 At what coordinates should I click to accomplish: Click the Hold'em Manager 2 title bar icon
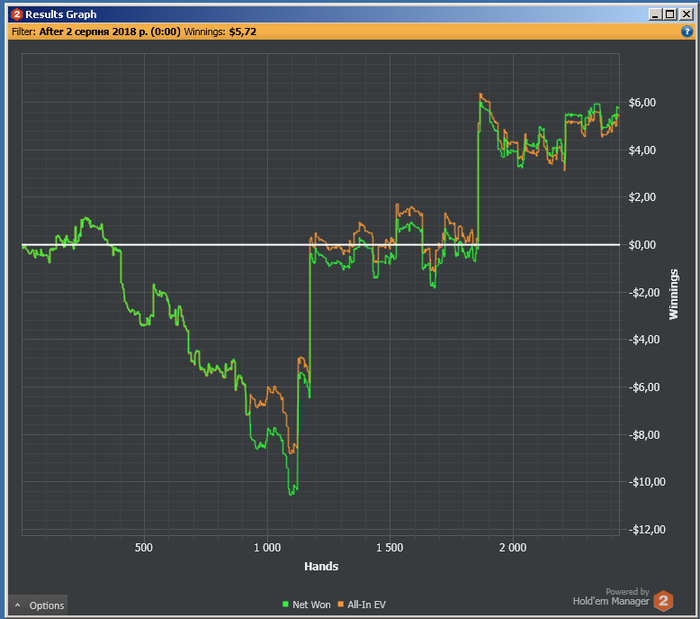click(x=17, y=14)
